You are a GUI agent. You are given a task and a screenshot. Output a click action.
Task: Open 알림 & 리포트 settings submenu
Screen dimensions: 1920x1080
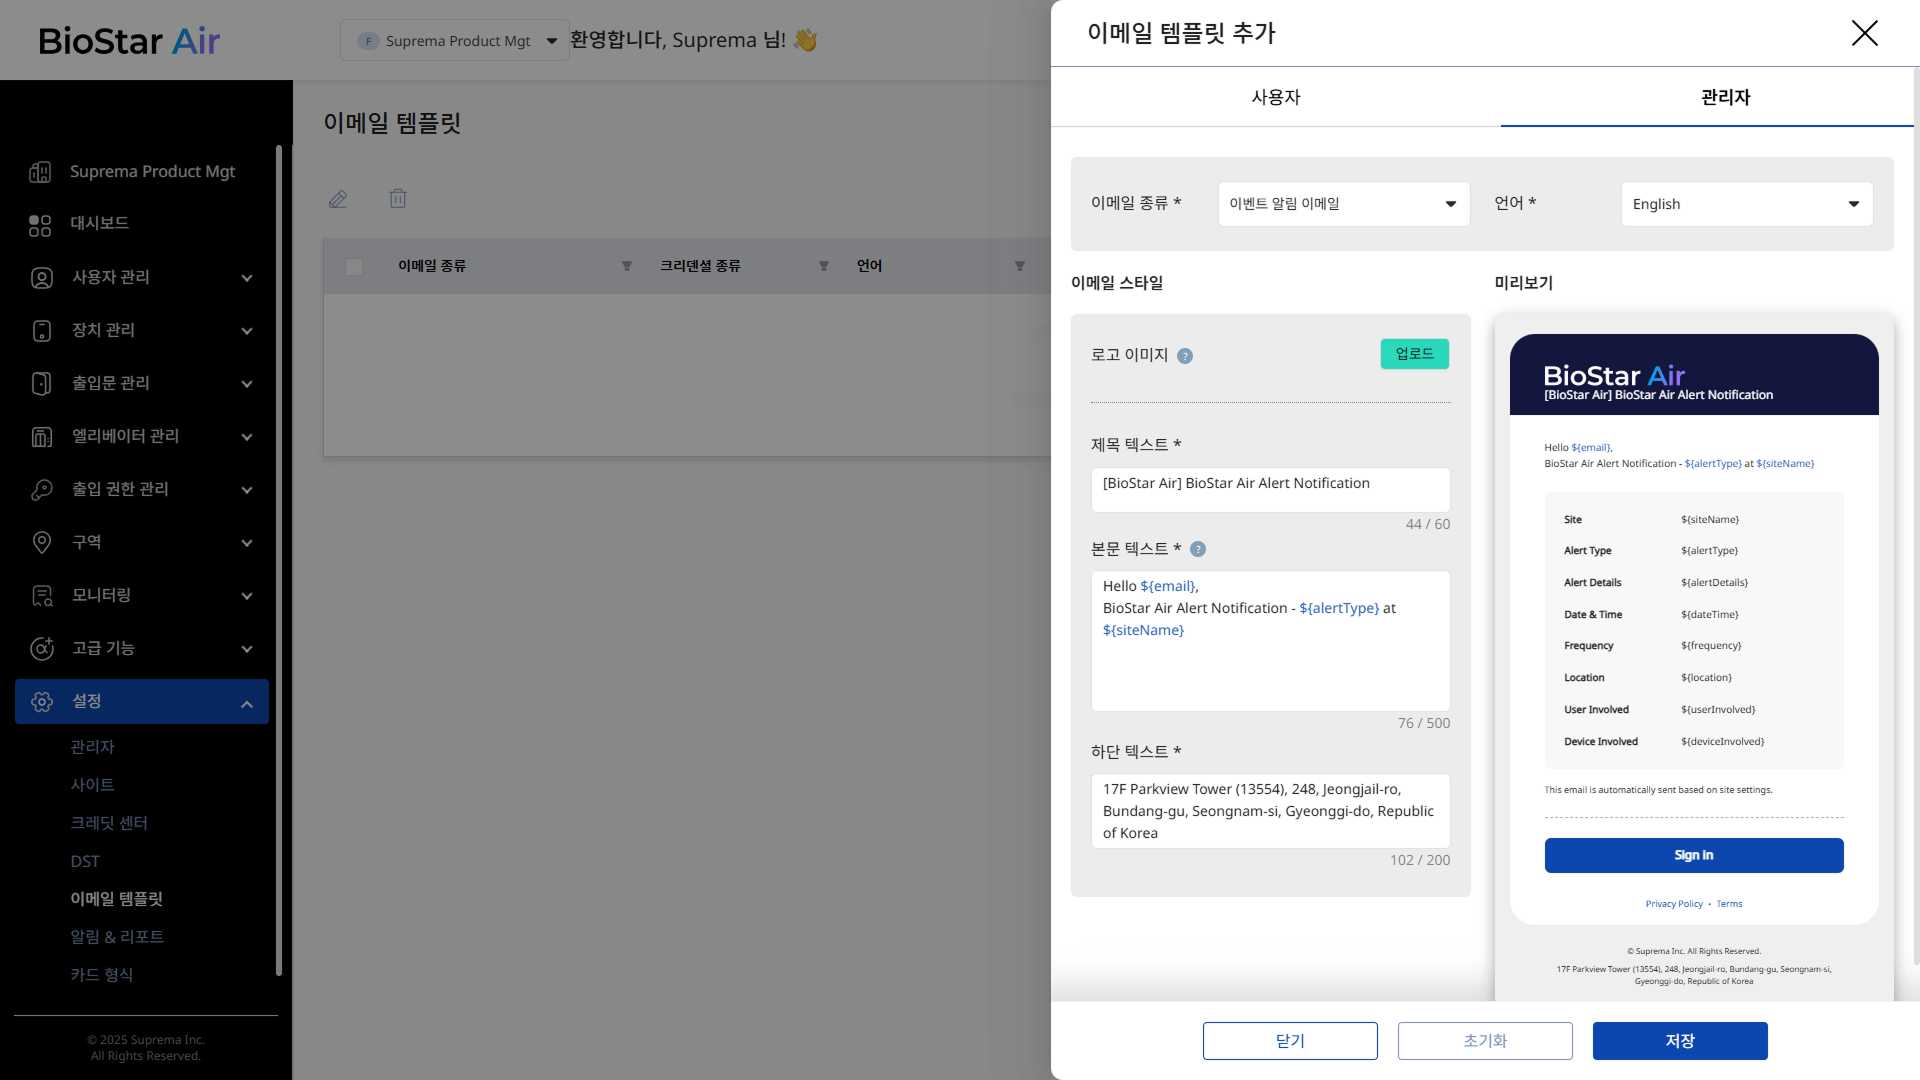(x=117, y=937)
